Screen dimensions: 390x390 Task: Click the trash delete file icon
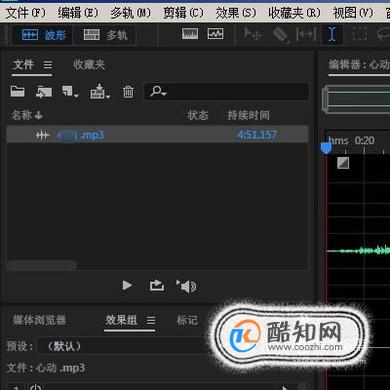click(x=128, y=92)
